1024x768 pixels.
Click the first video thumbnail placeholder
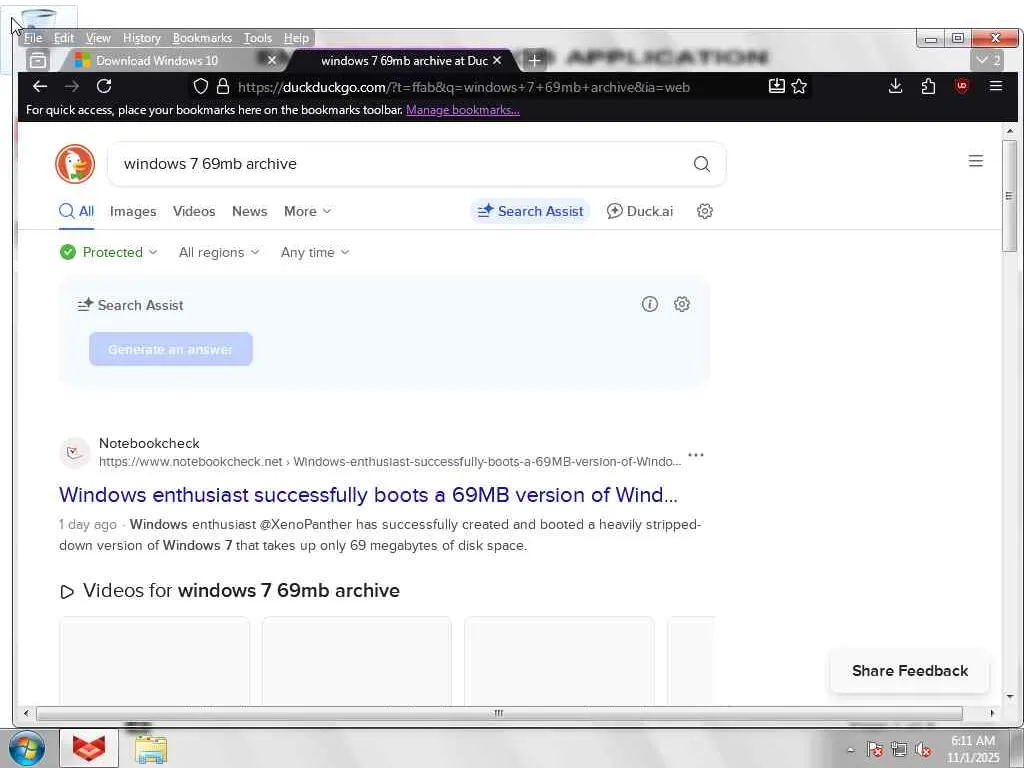coord(155,661)
